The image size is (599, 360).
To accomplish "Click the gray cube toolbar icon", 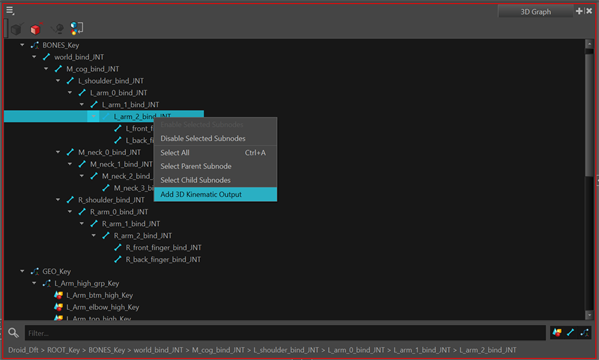I will click(x=16, y=29).
